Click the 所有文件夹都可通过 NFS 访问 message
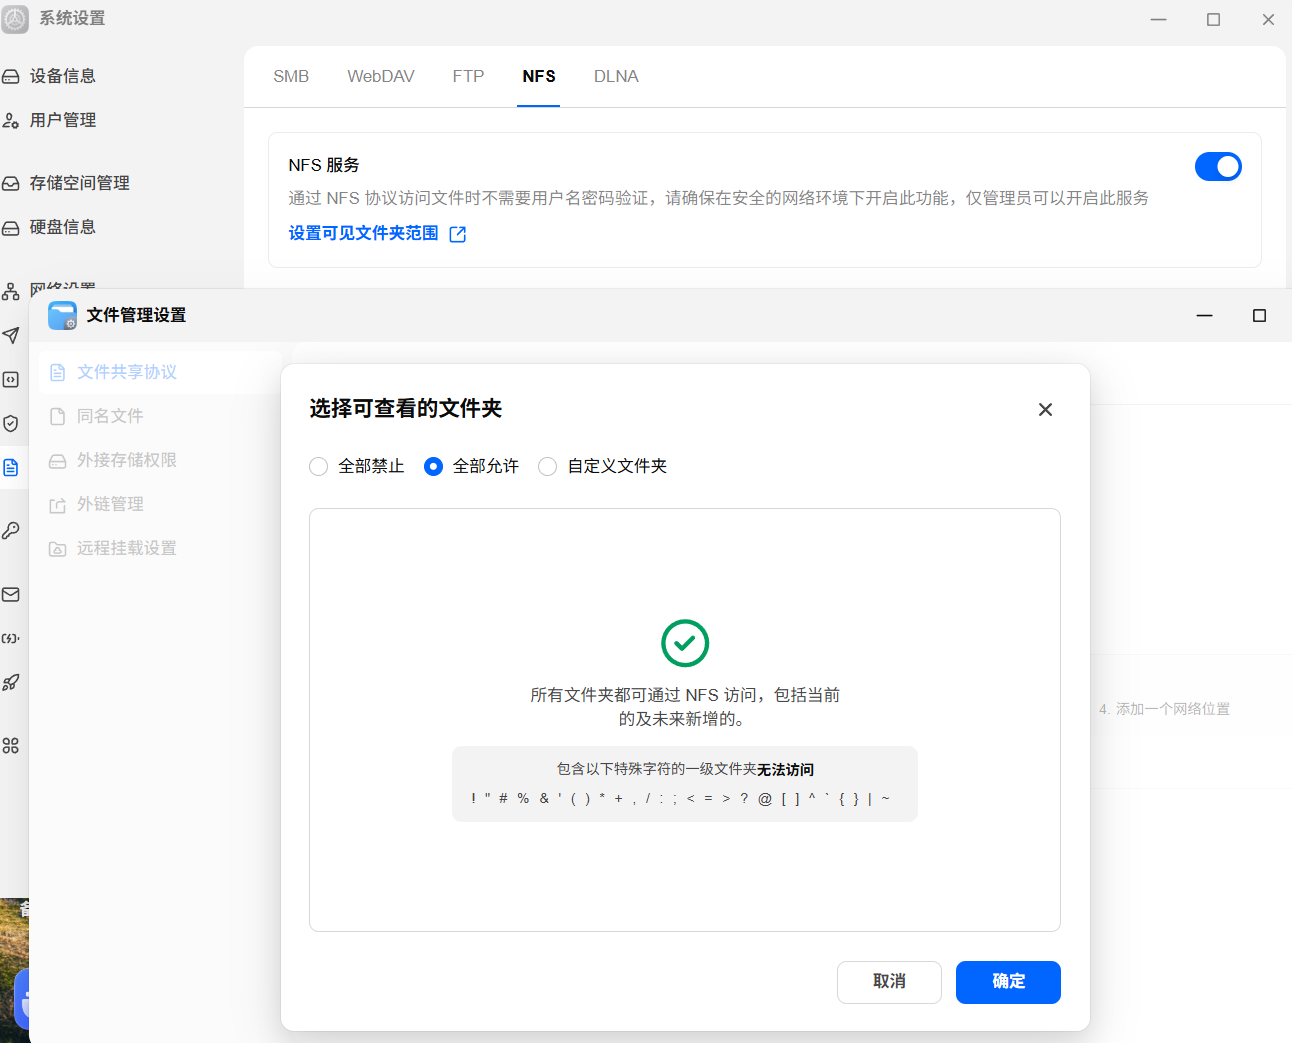 (x=685, y=707)
